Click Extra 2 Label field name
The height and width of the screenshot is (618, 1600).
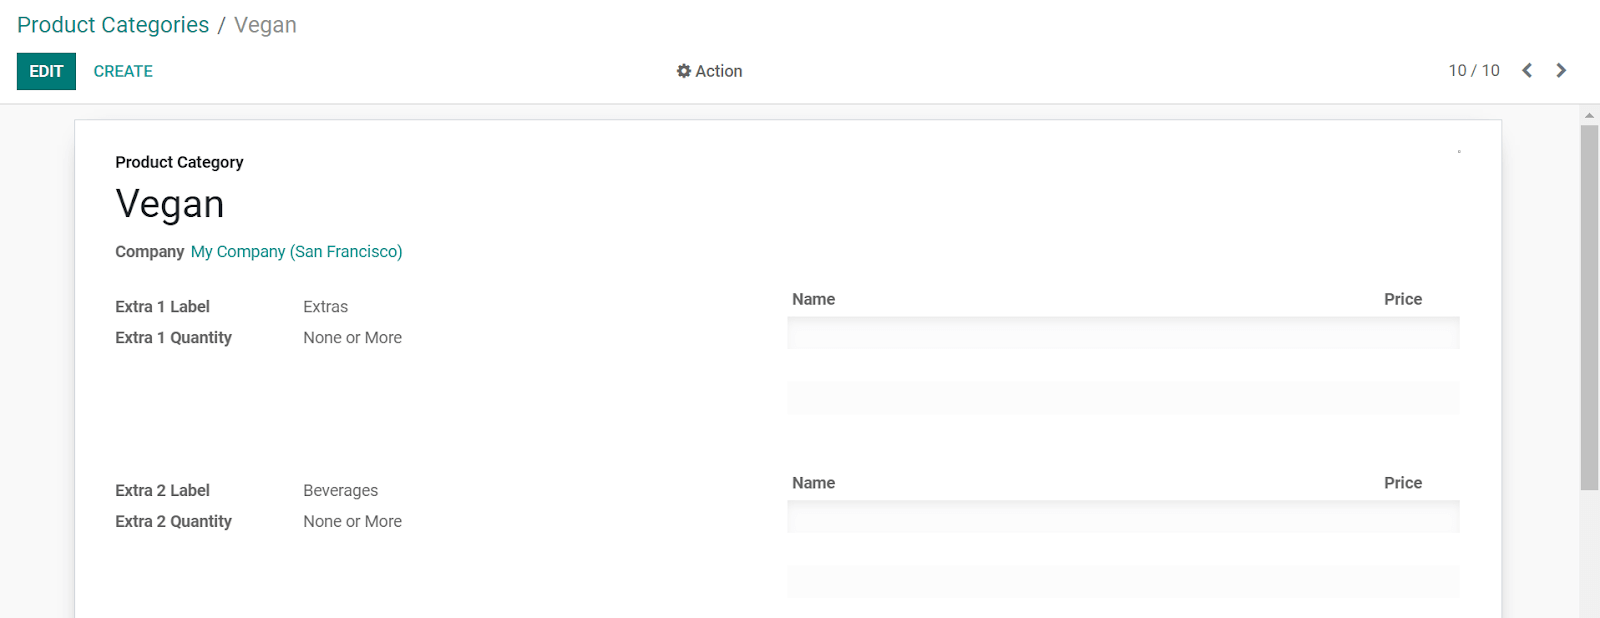coord(162,491)
